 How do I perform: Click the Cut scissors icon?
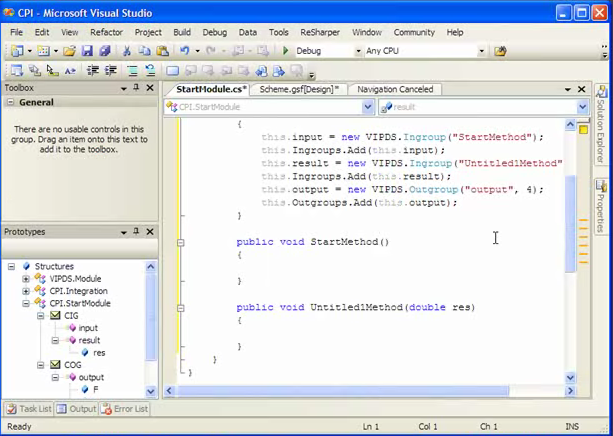click(x=129, y=51)
